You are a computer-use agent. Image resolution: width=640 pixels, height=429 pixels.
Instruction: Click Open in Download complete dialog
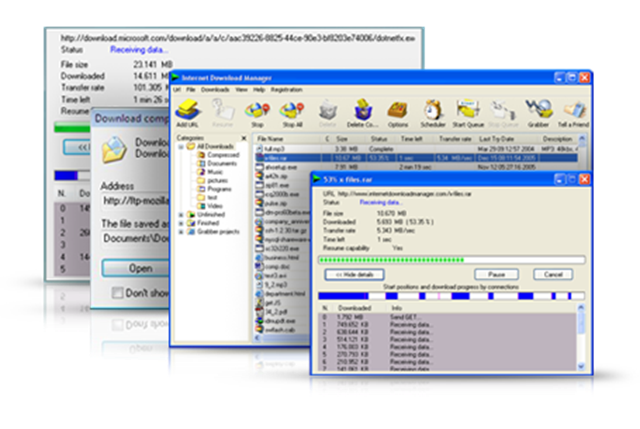click(136, 268)
